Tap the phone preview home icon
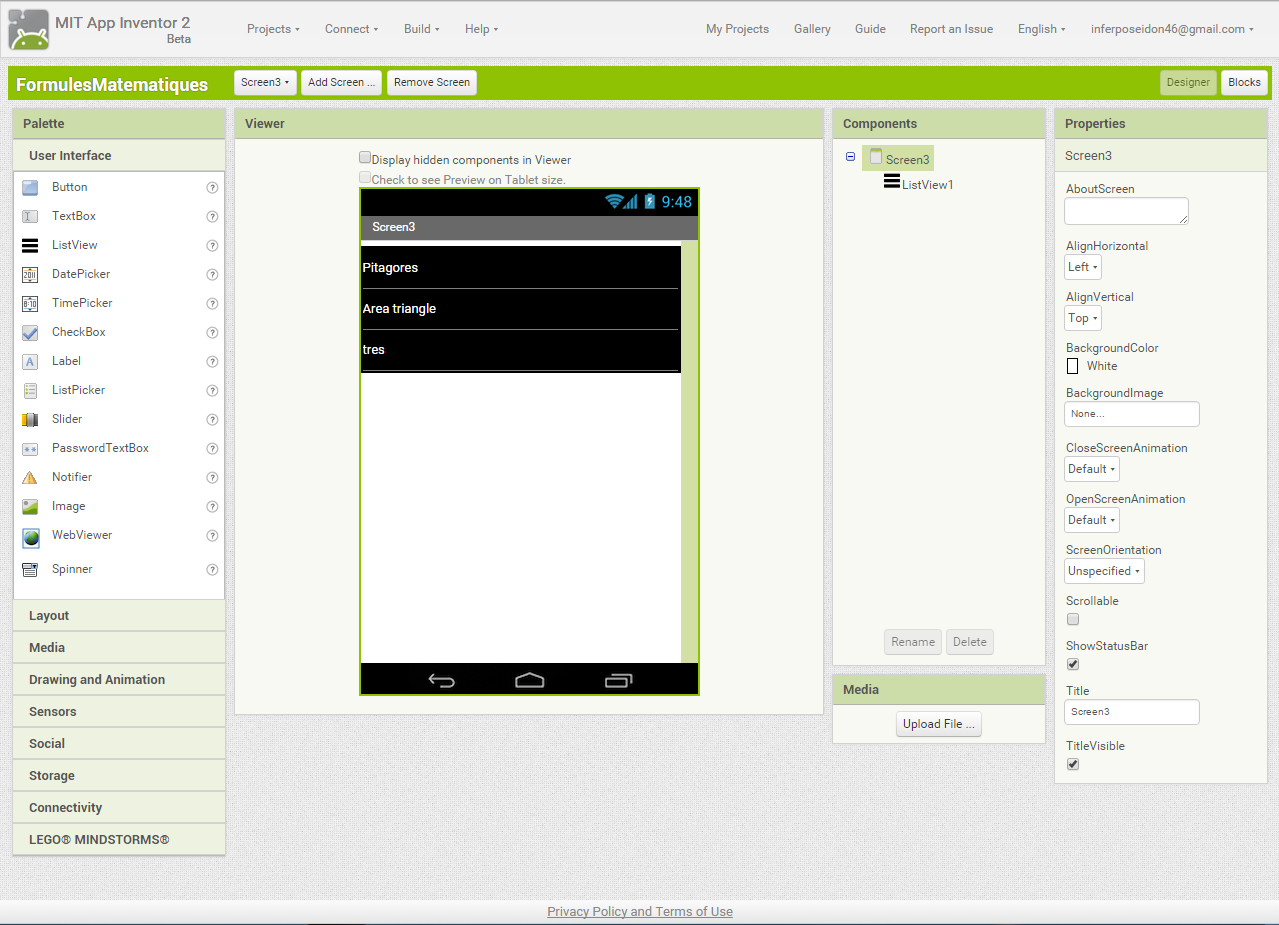Viewport: 1279px width, 925px height. (x=529, y=680)
